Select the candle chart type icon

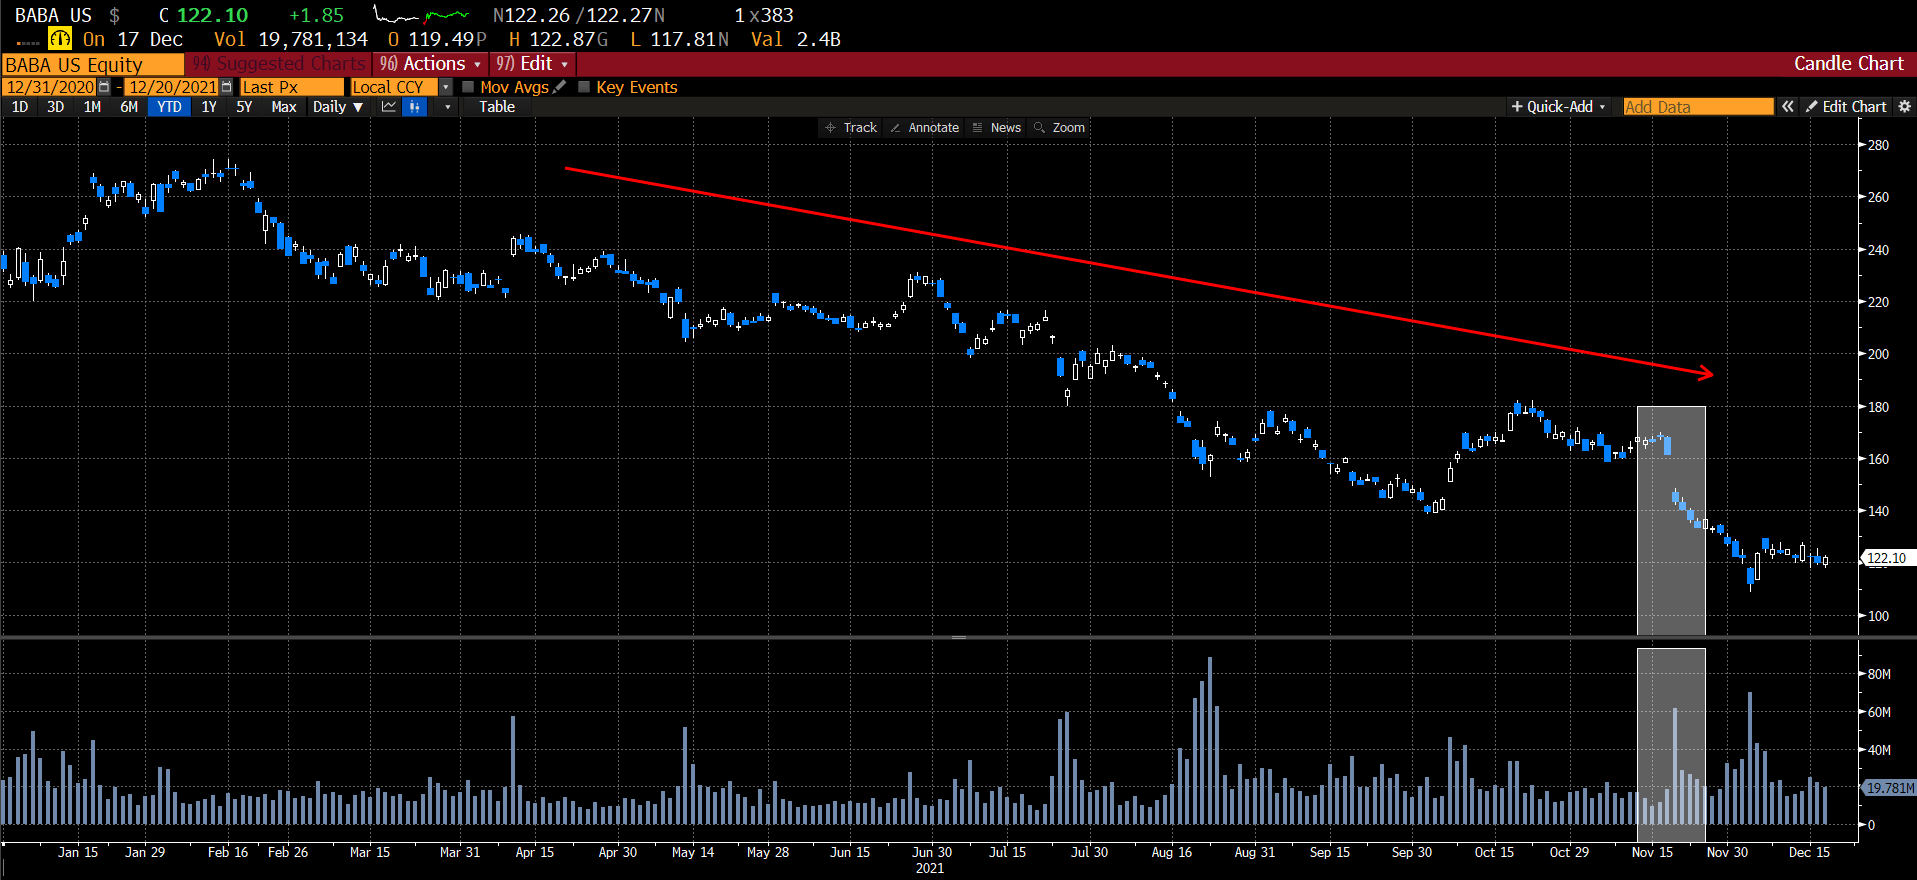(414, 107)
